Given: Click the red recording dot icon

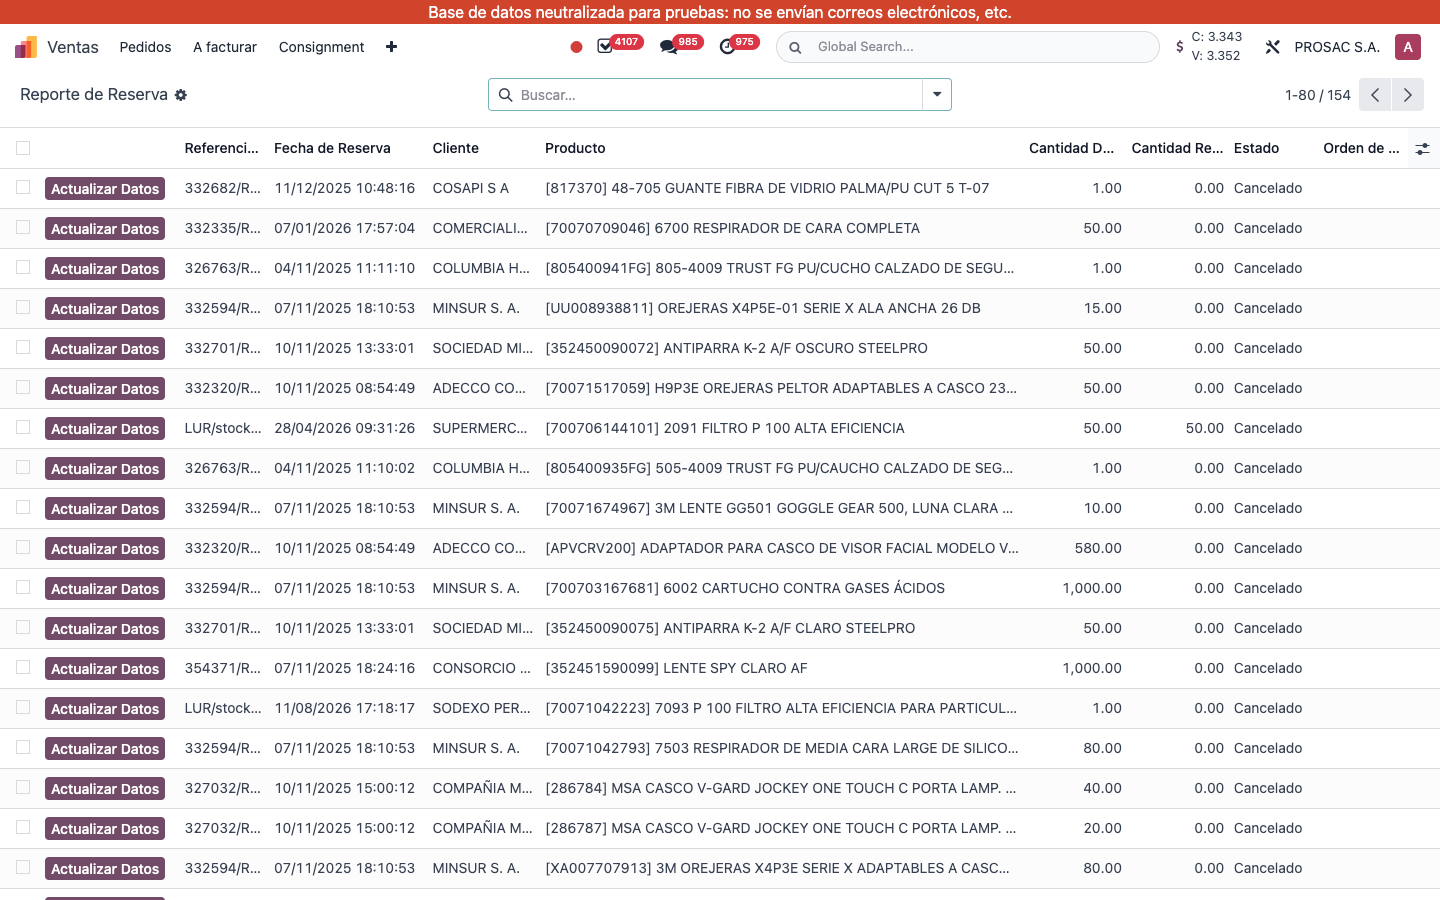Looking at the screenshot, I should coord(576,47).
